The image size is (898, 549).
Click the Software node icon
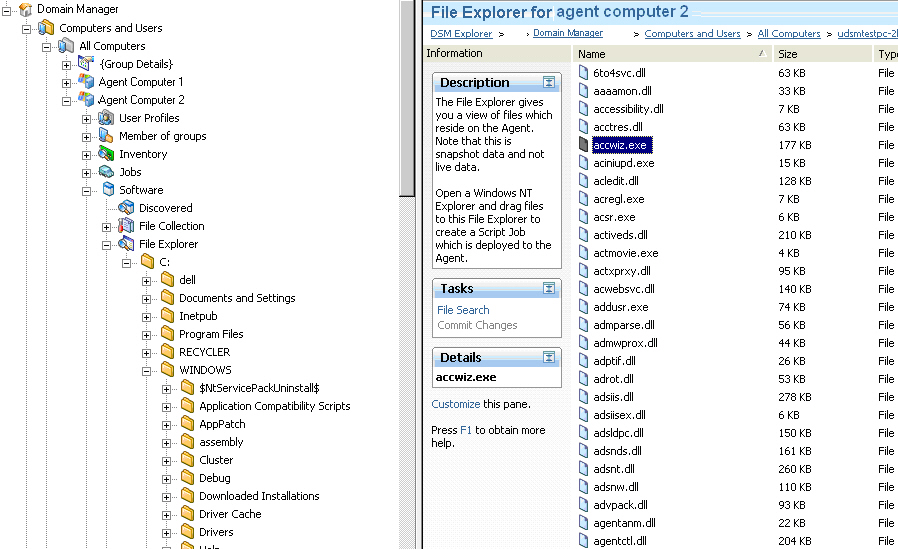point(108,189)
